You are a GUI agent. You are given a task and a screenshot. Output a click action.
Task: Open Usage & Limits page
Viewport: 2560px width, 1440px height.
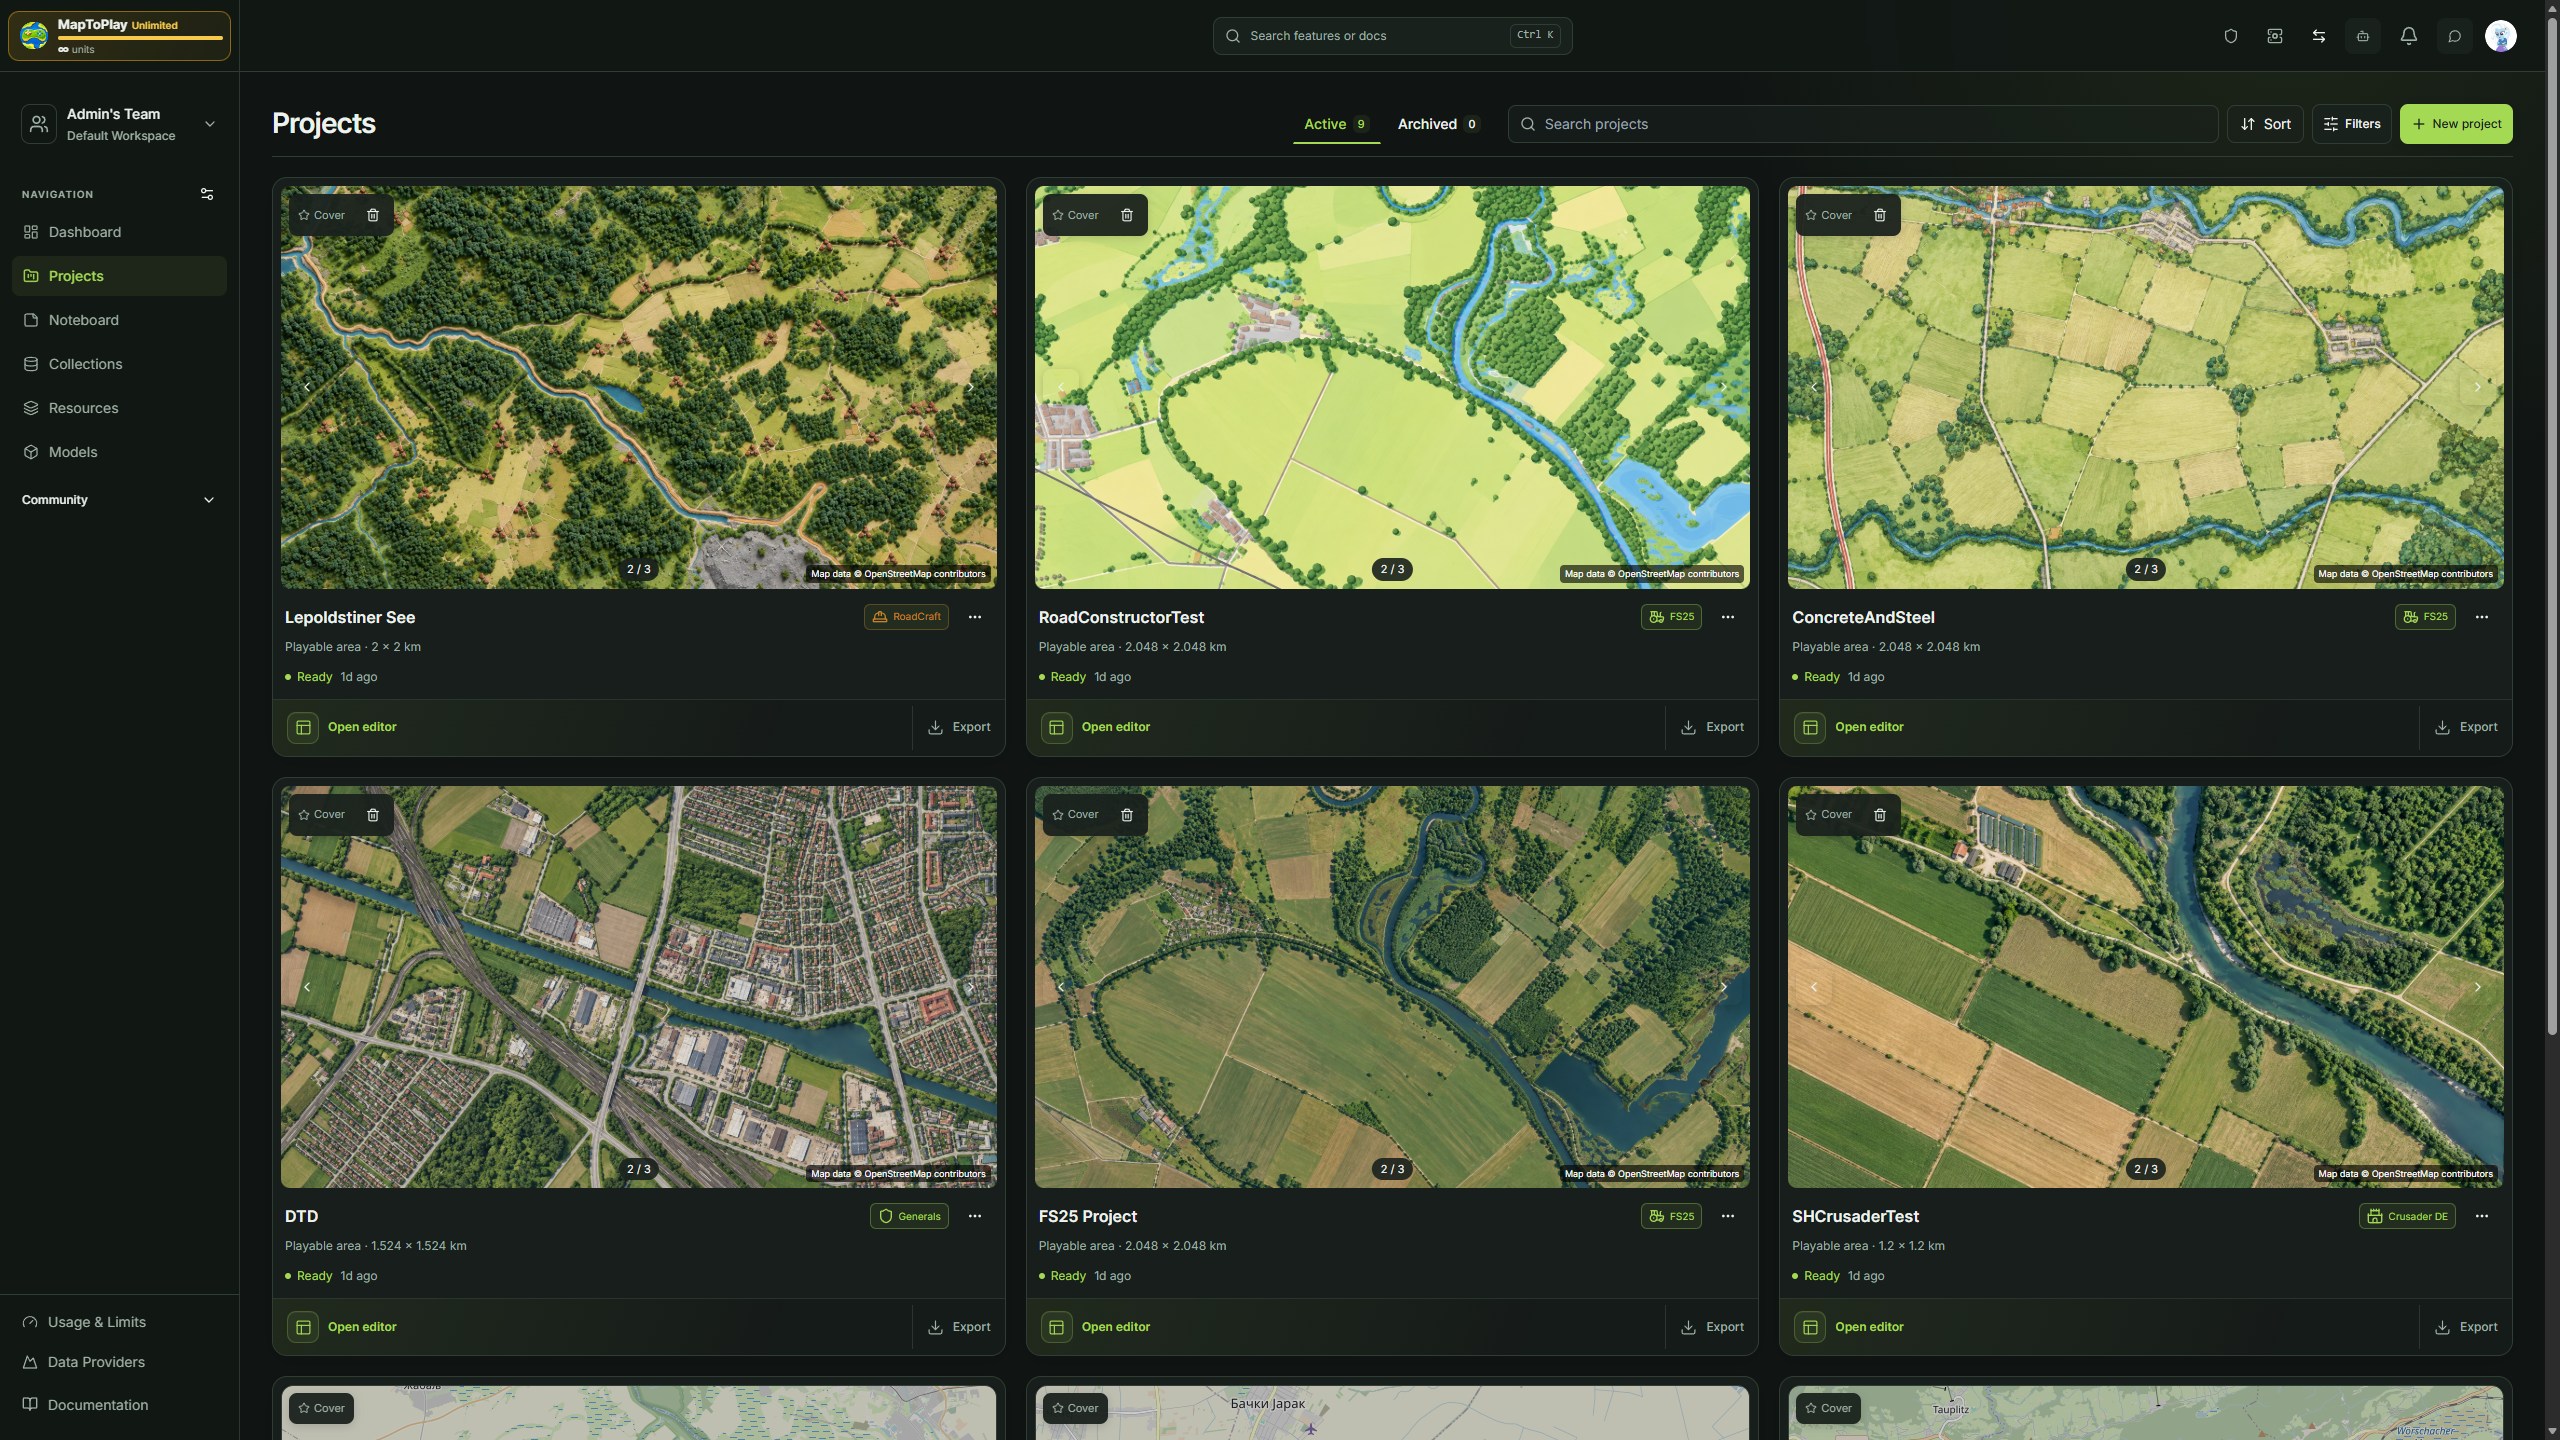119,1322
